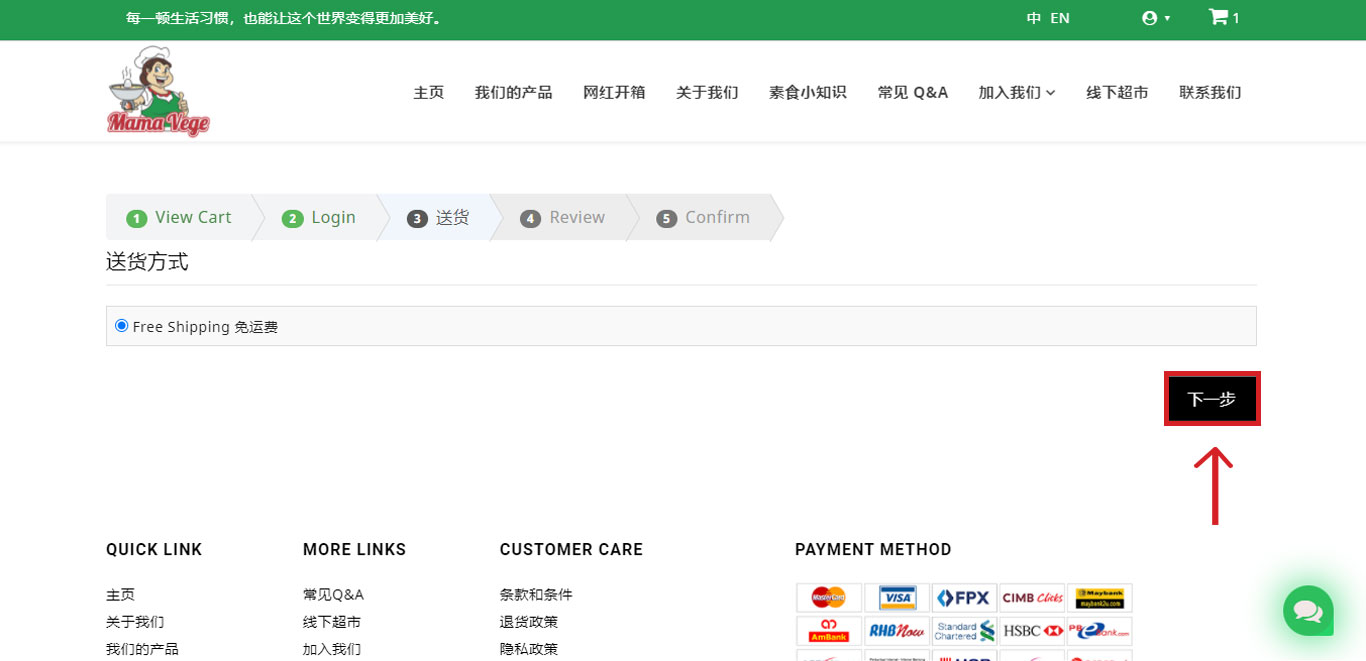The height and width of the screenshot is (661, 1366).
Task: Open the 常见Q&A footer link
Action: 333,595
